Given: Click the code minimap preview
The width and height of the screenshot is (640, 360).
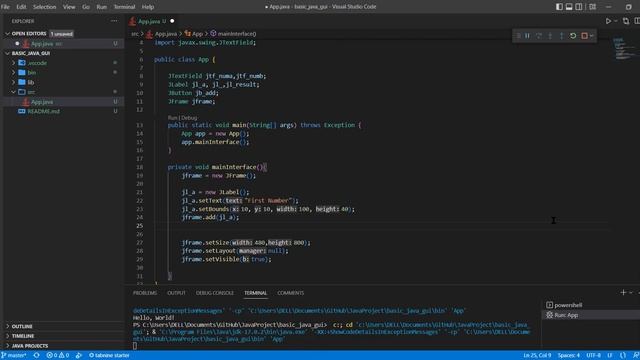Looking at the screenshot, I should coord(624,49).
